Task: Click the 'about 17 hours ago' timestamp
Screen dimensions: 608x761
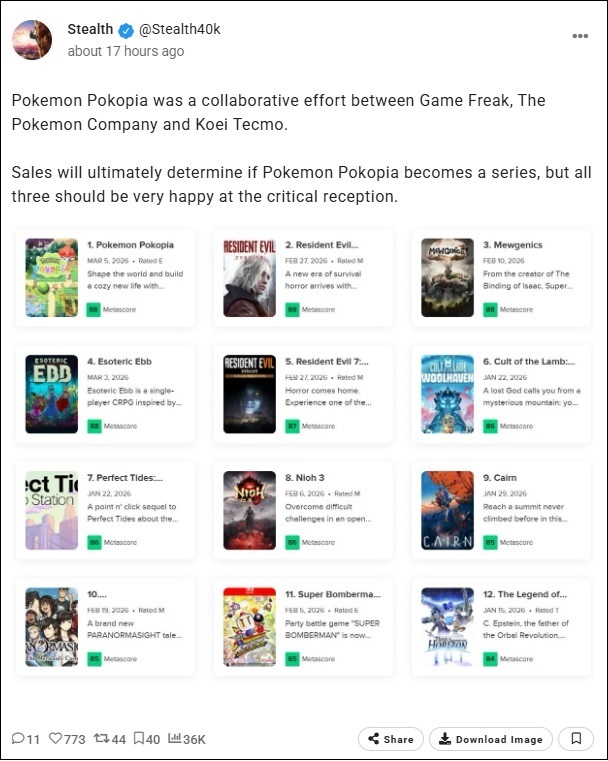Action: point(125,51)
